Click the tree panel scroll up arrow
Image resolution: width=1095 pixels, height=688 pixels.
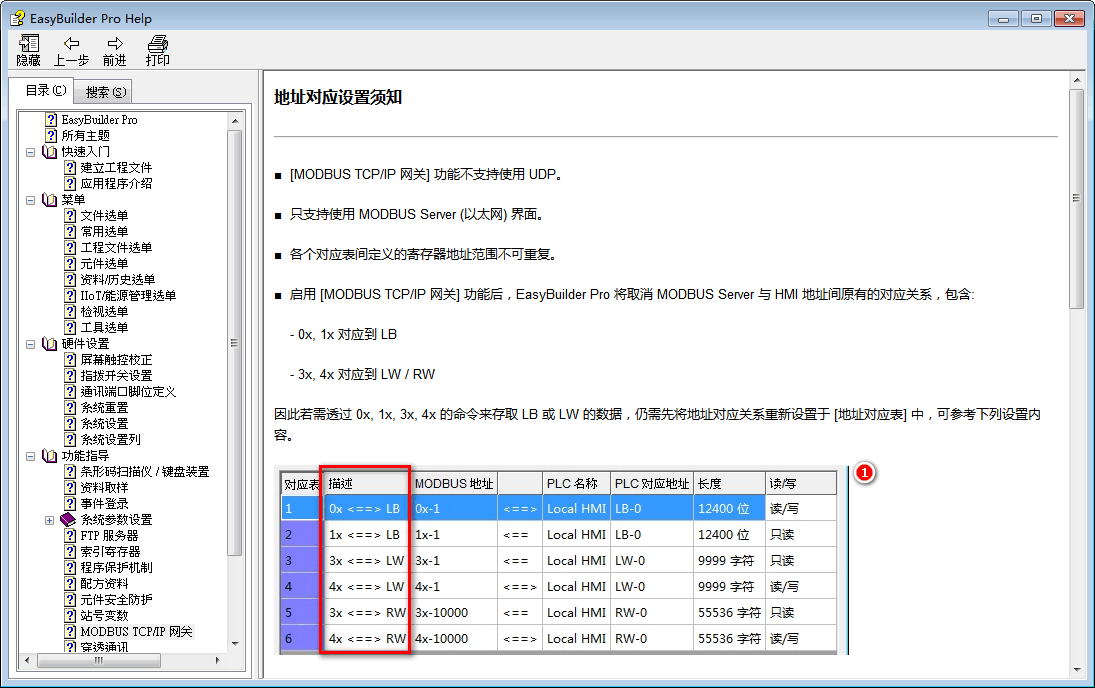[235, 120]
